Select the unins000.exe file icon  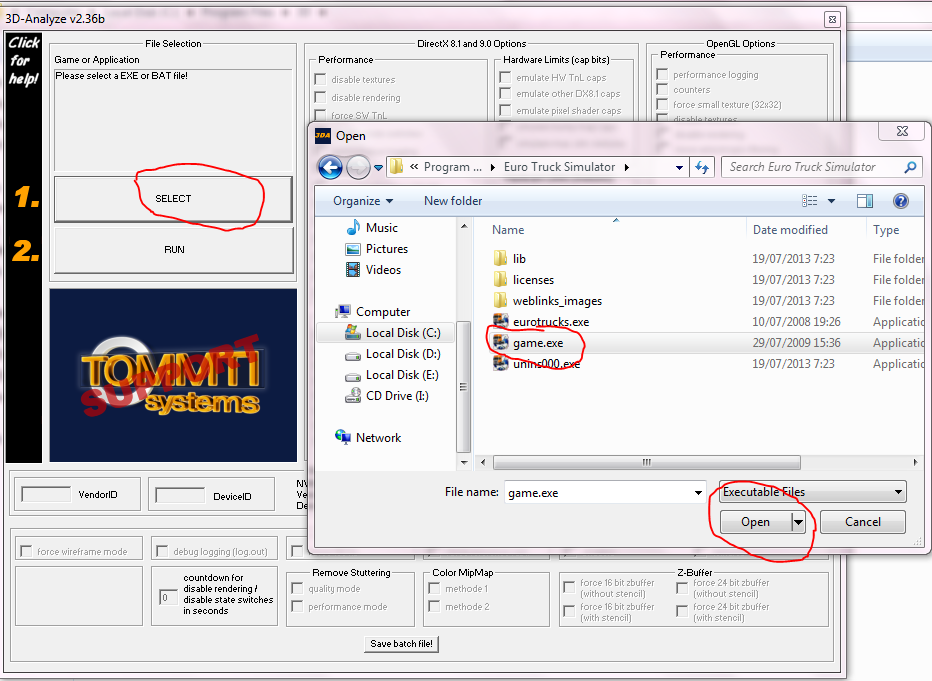[500, 363]
